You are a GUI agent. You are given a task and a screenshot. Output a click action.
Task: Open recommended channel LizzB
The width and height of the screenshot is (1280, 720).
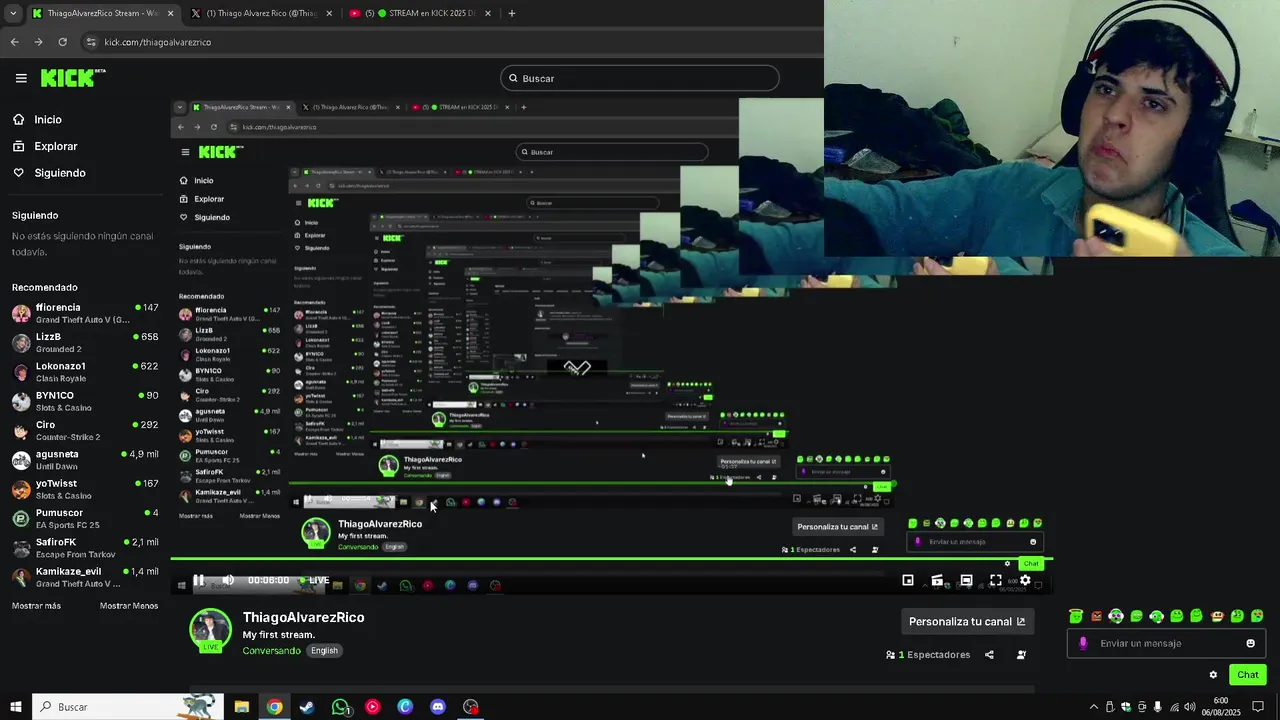coord(85,342)
